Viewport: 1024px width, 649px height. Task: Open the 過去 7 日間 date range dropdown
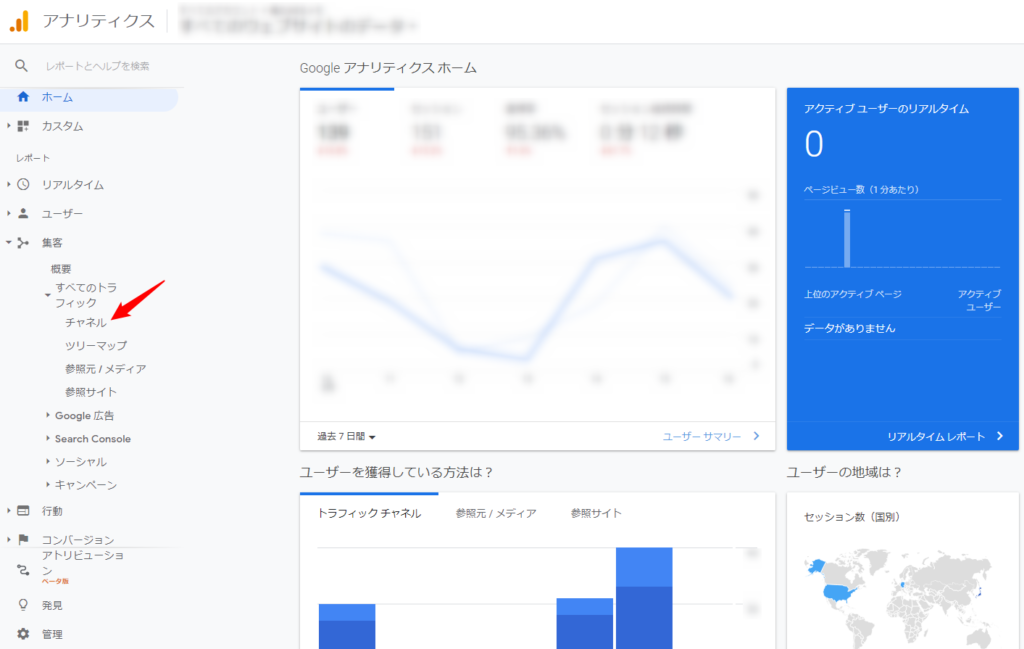(x=346, y=436)
